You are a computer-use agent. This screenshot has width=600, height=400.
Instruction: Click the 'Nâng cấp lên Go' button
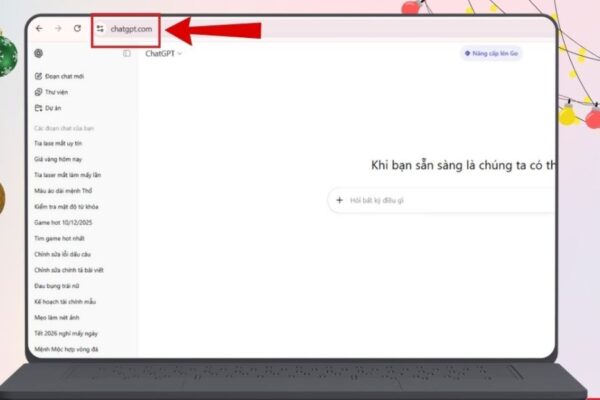point(491,53)
